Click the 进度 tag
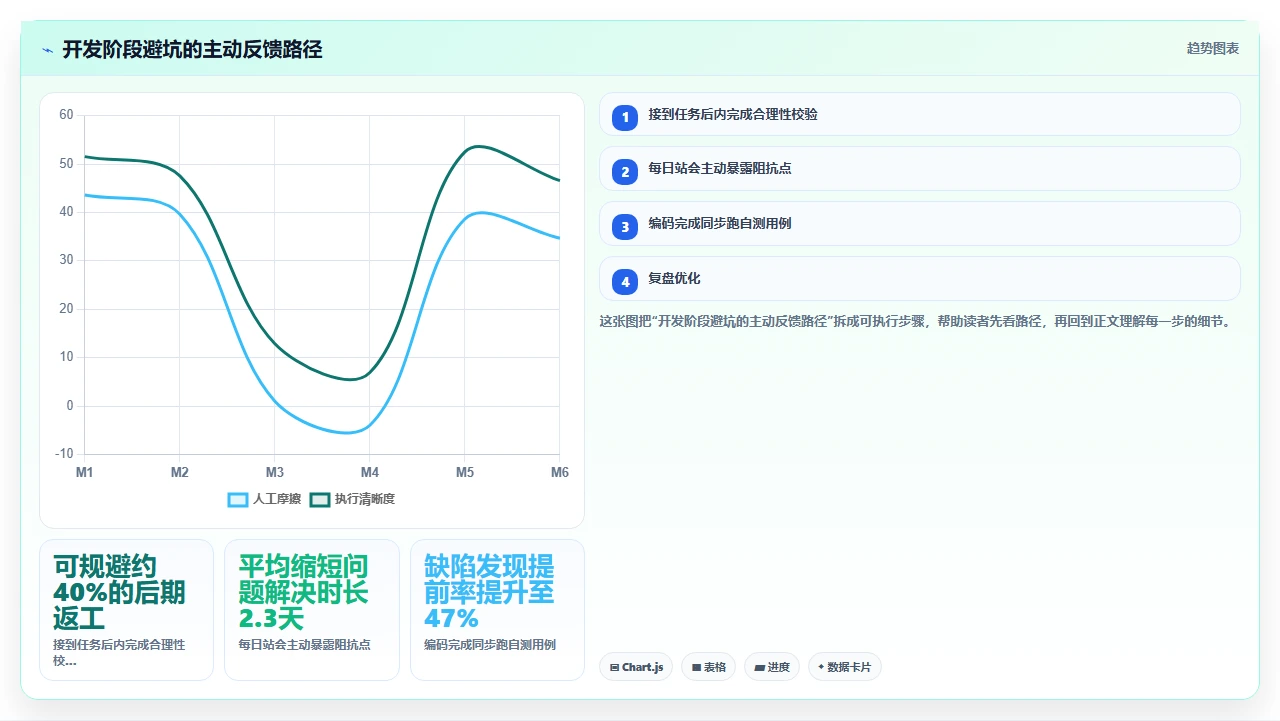Screen dimensions: 1280x721 [x=772, y=667]
